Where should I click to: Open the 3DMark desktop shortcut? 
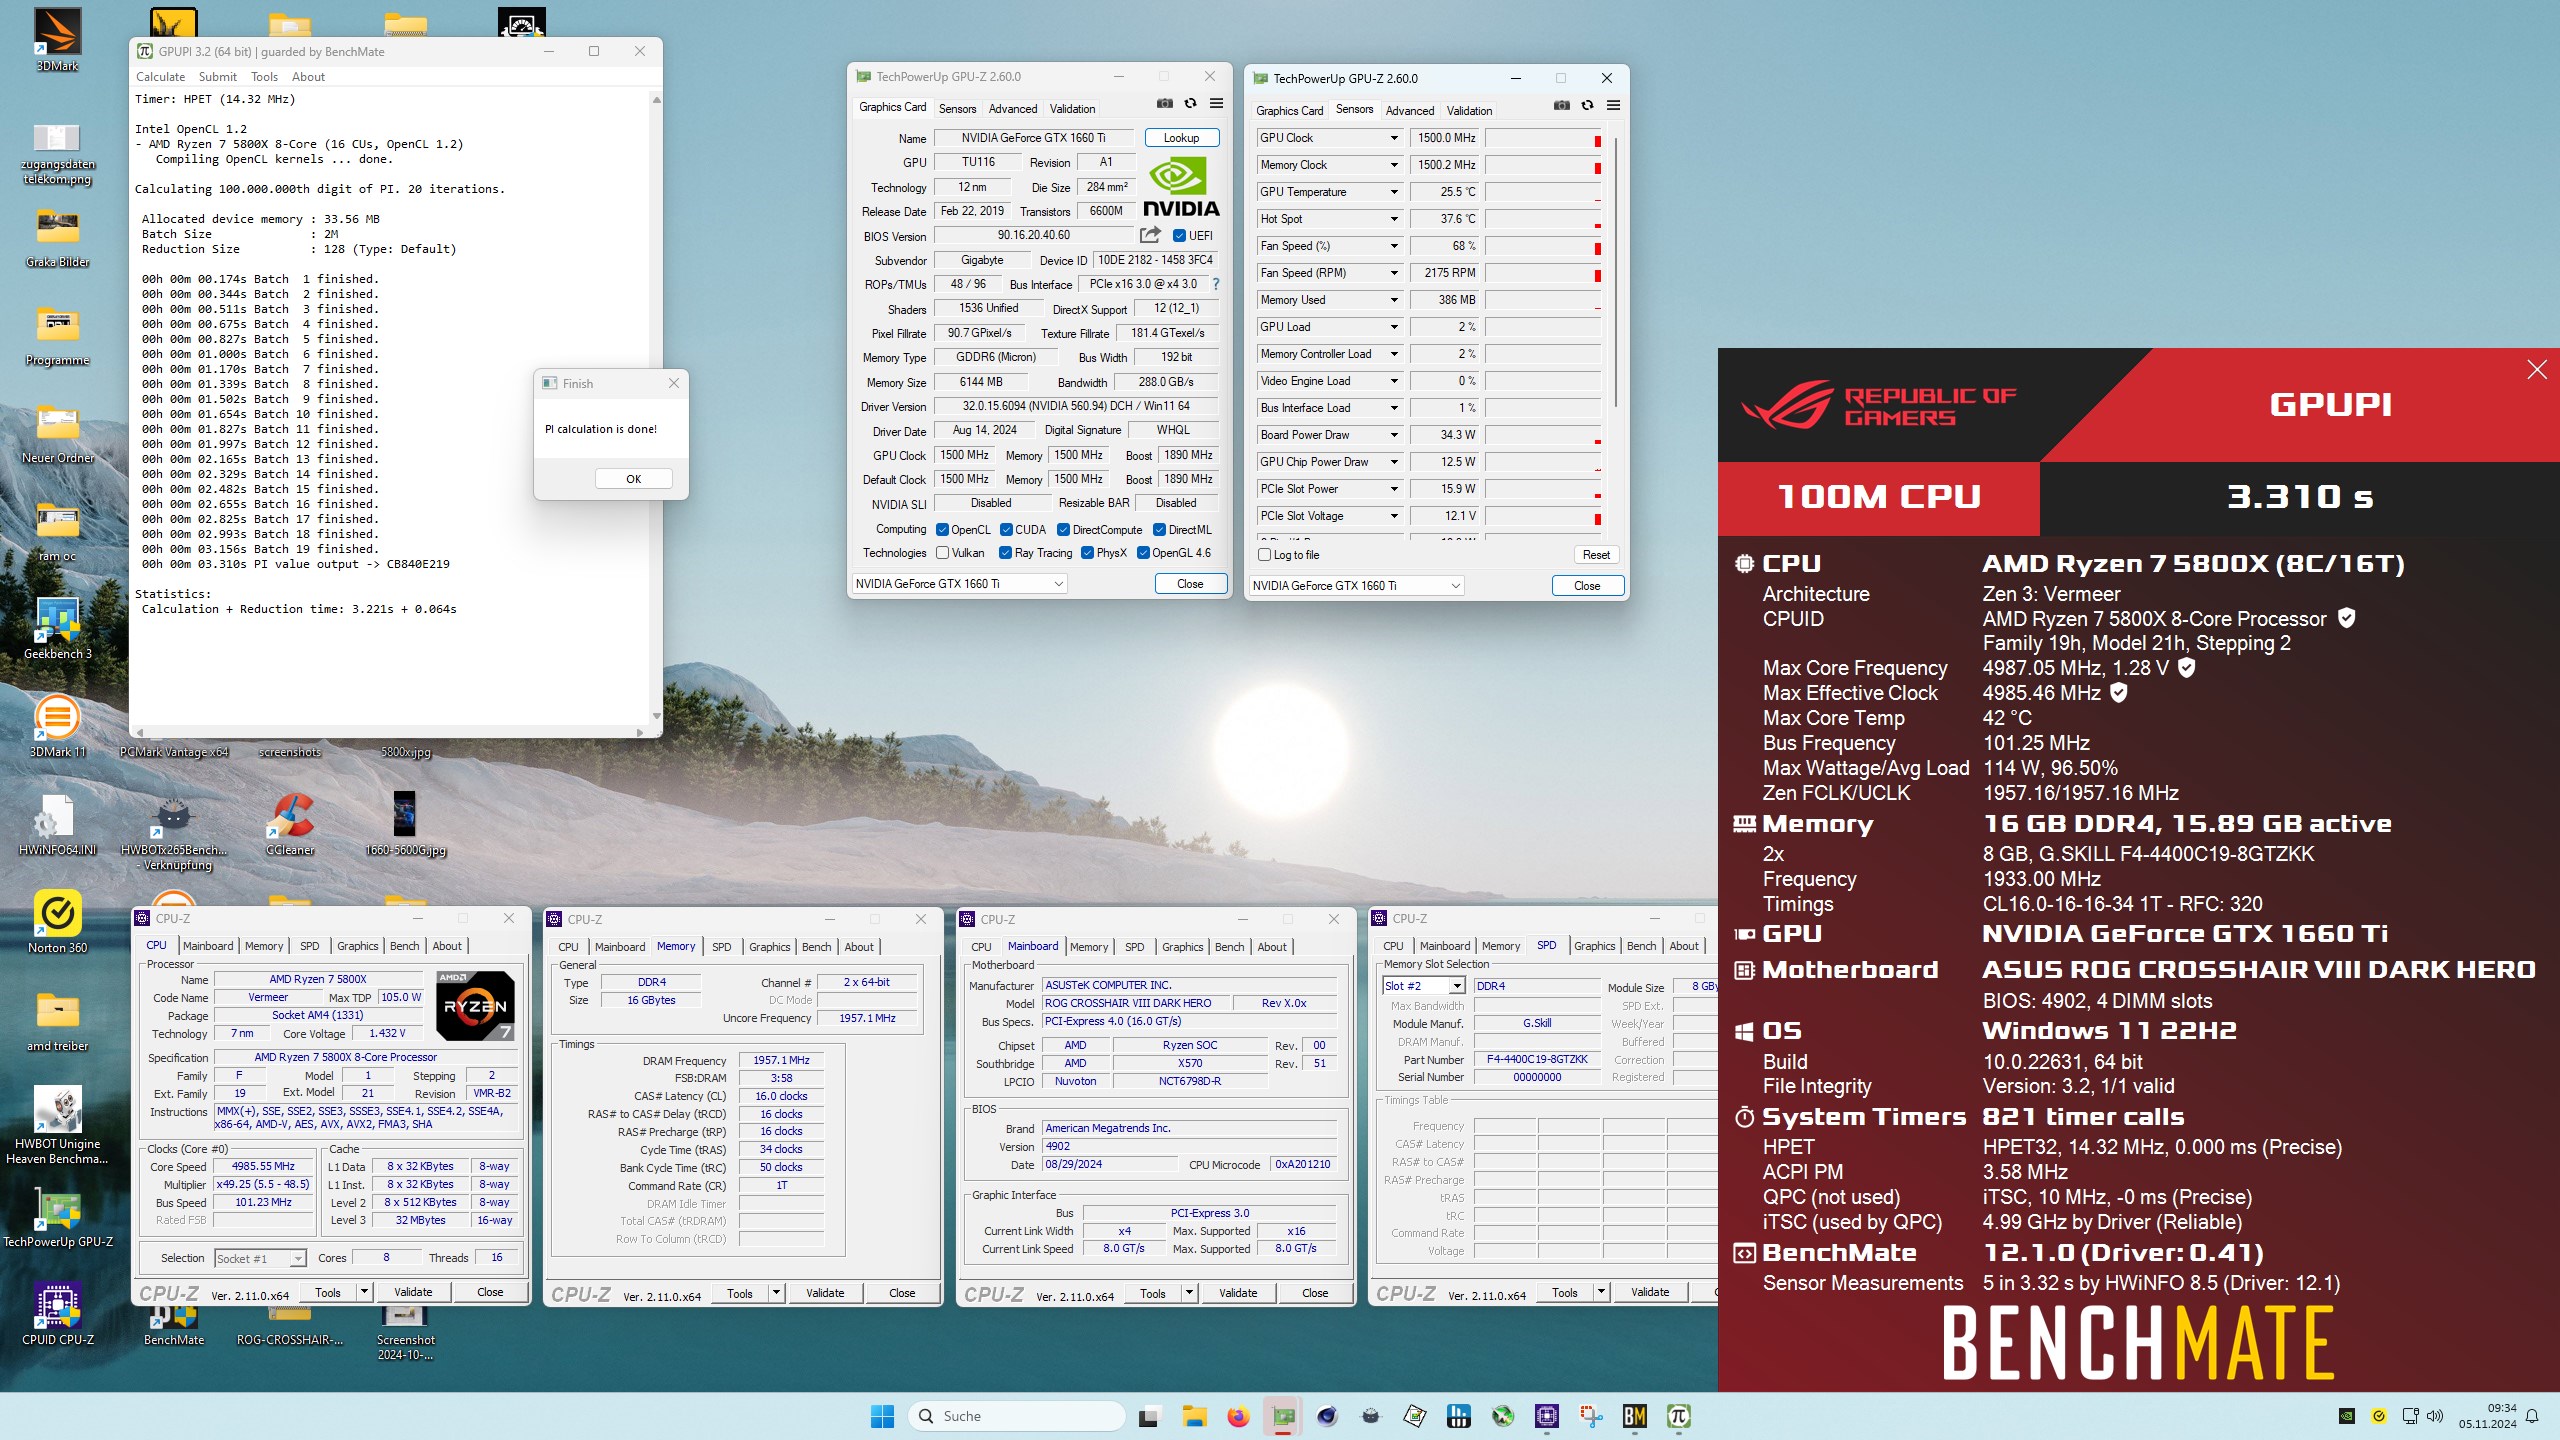click(57, 40)
